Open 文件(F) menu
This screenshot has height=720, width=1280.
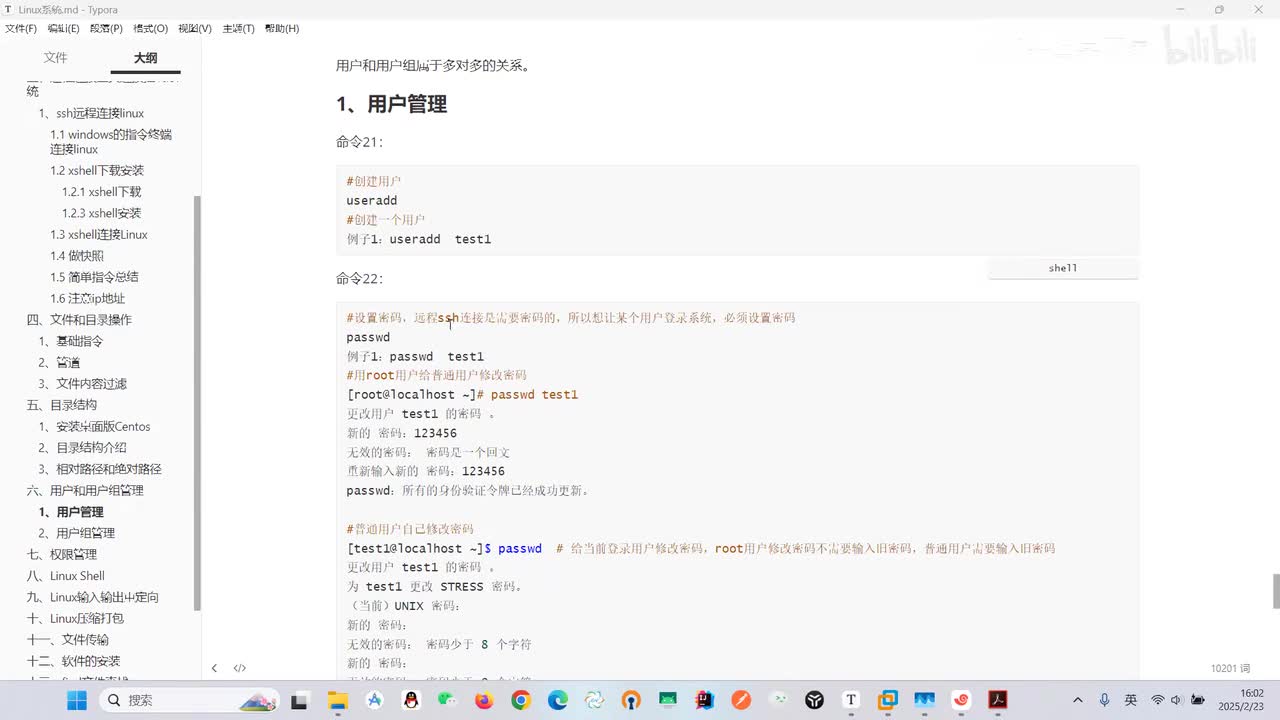point(21,28)
